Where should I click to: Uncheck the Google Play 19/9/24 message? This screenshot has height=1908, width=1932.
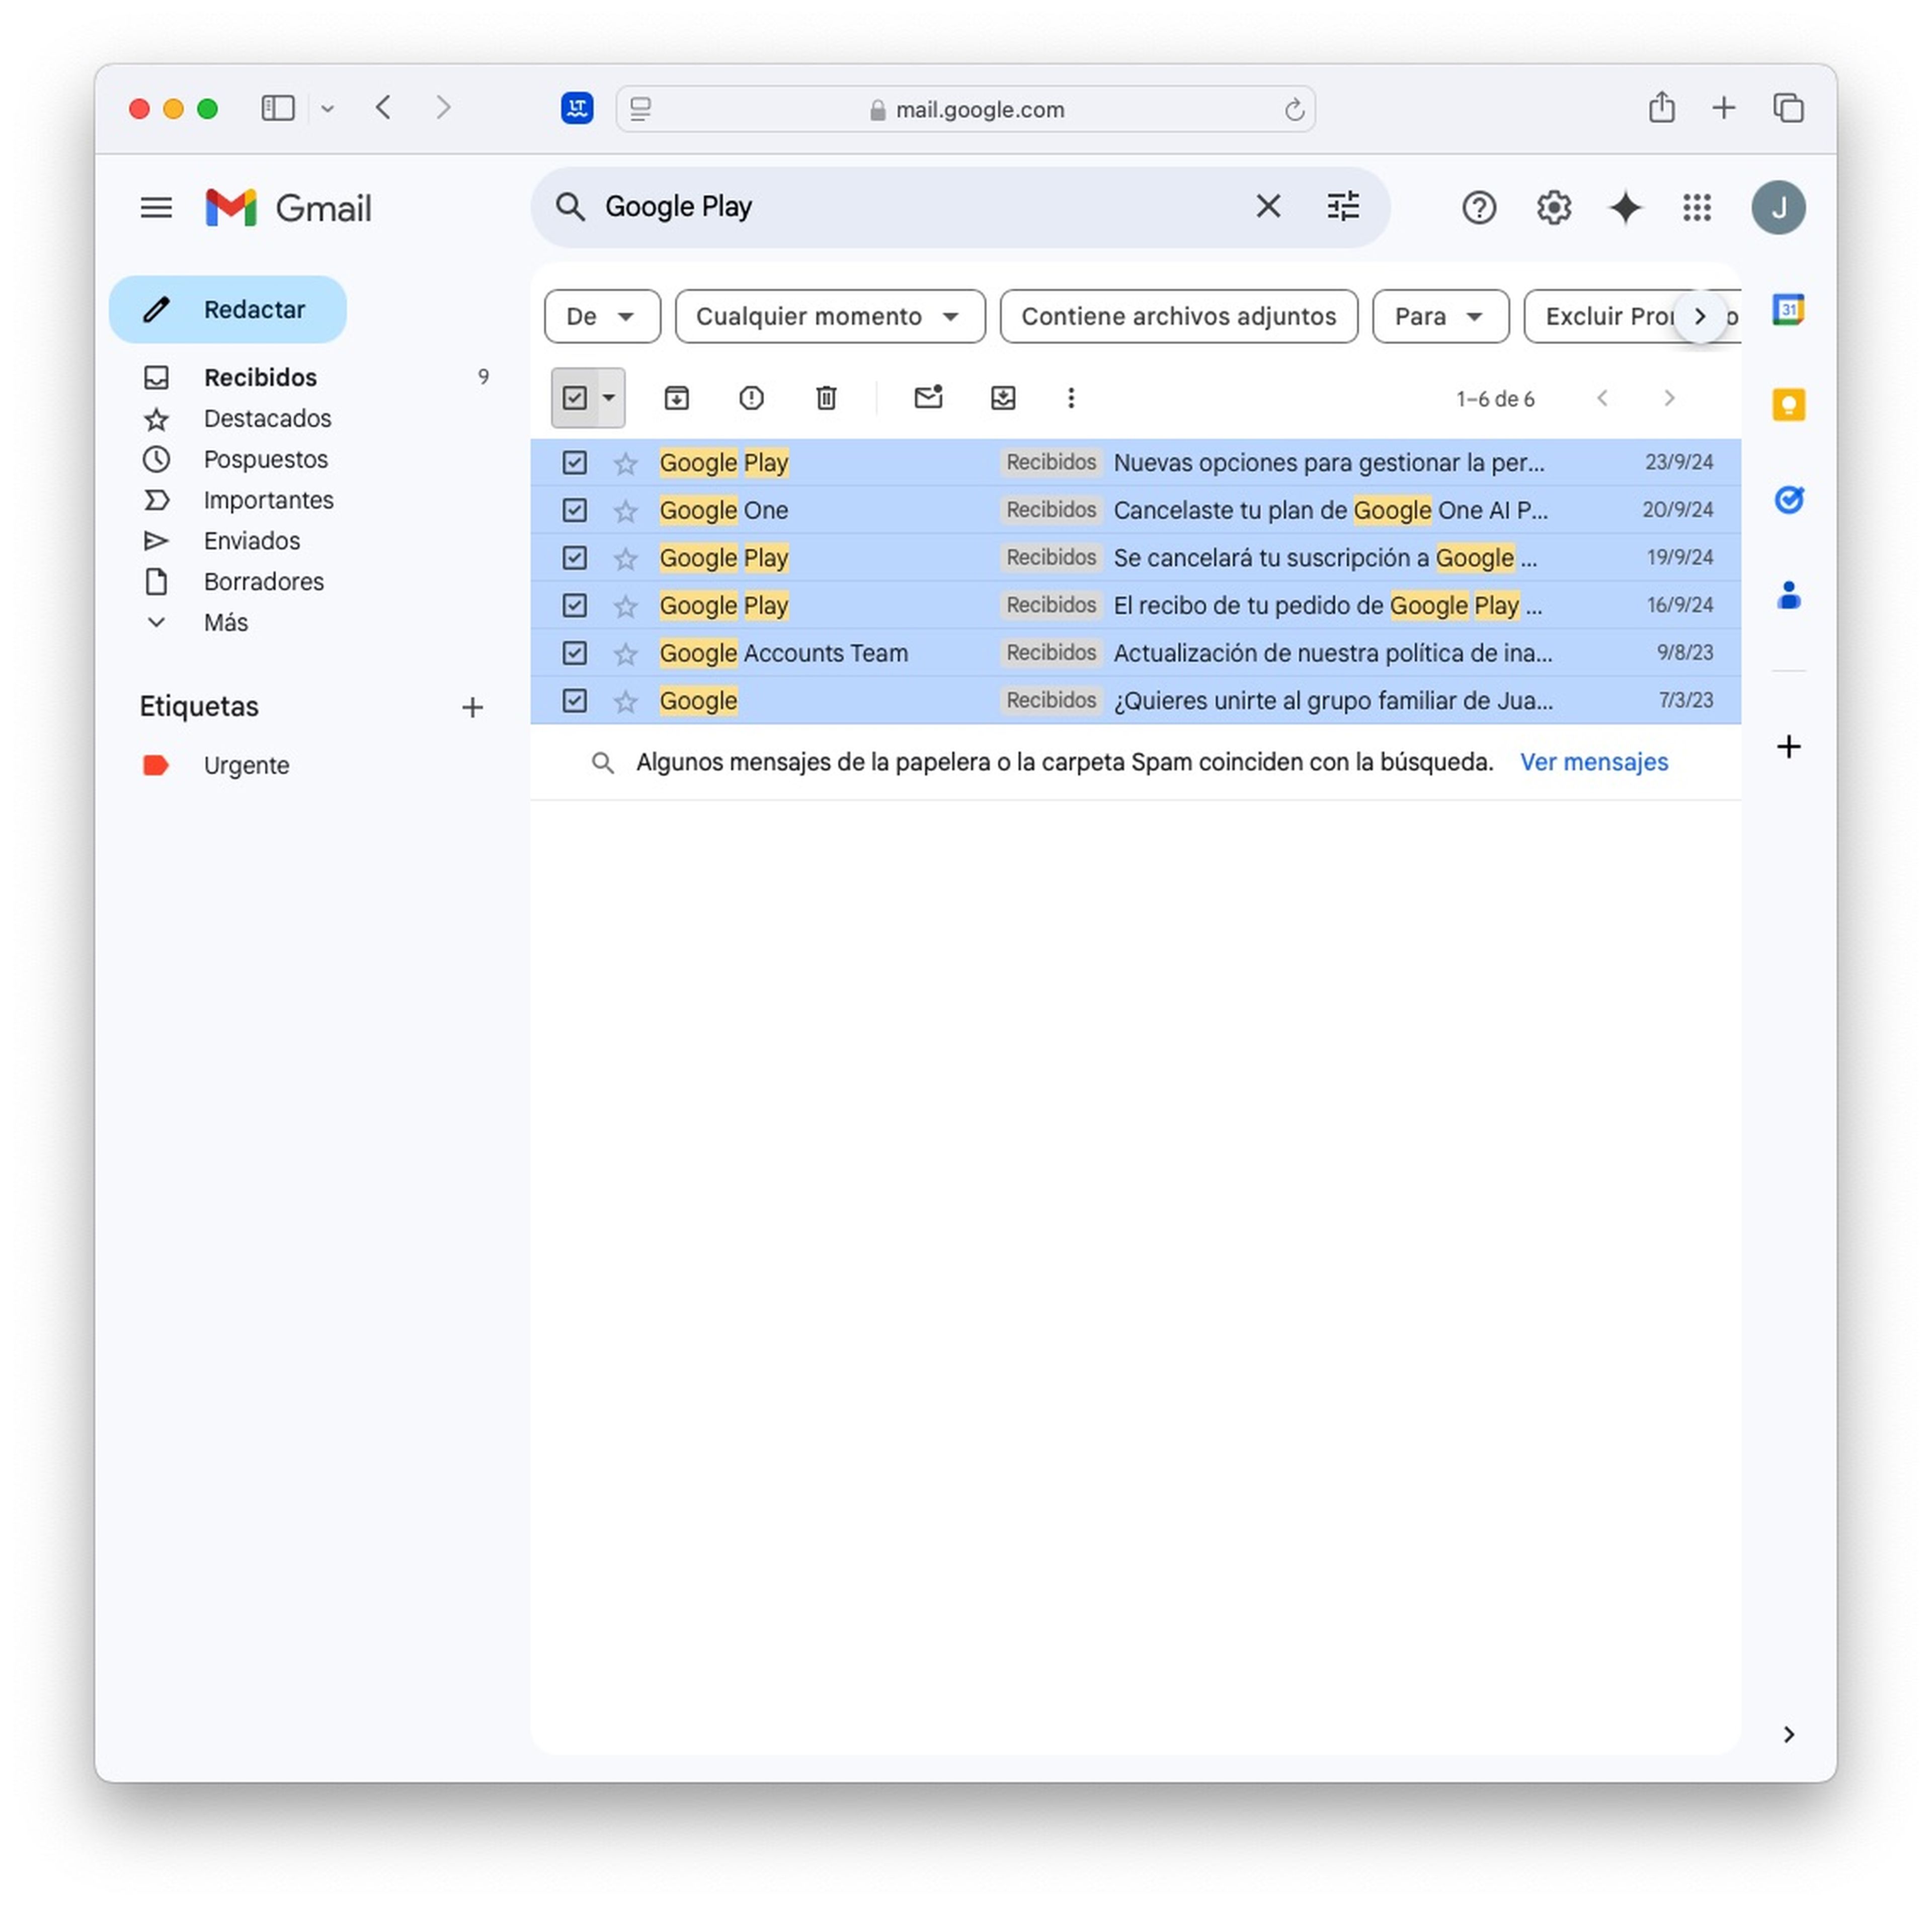(x=574, y=557)
